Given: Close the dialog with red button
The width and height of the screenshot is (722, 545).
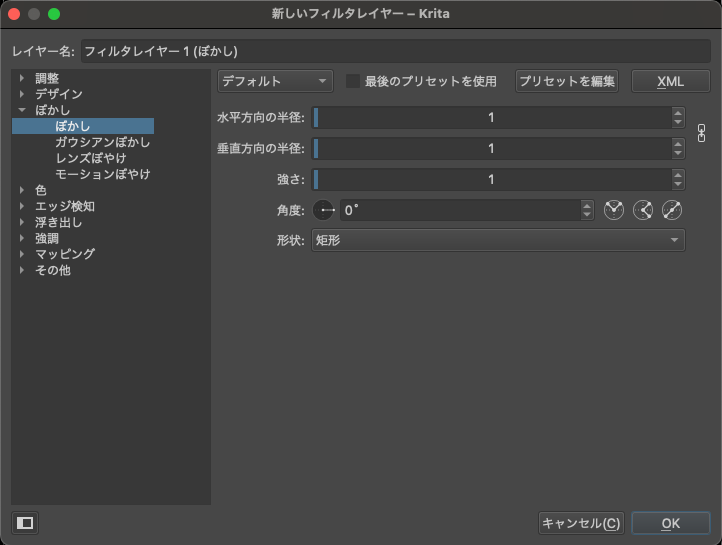Looking at the screenshot, I should click(x=14, y=14).
